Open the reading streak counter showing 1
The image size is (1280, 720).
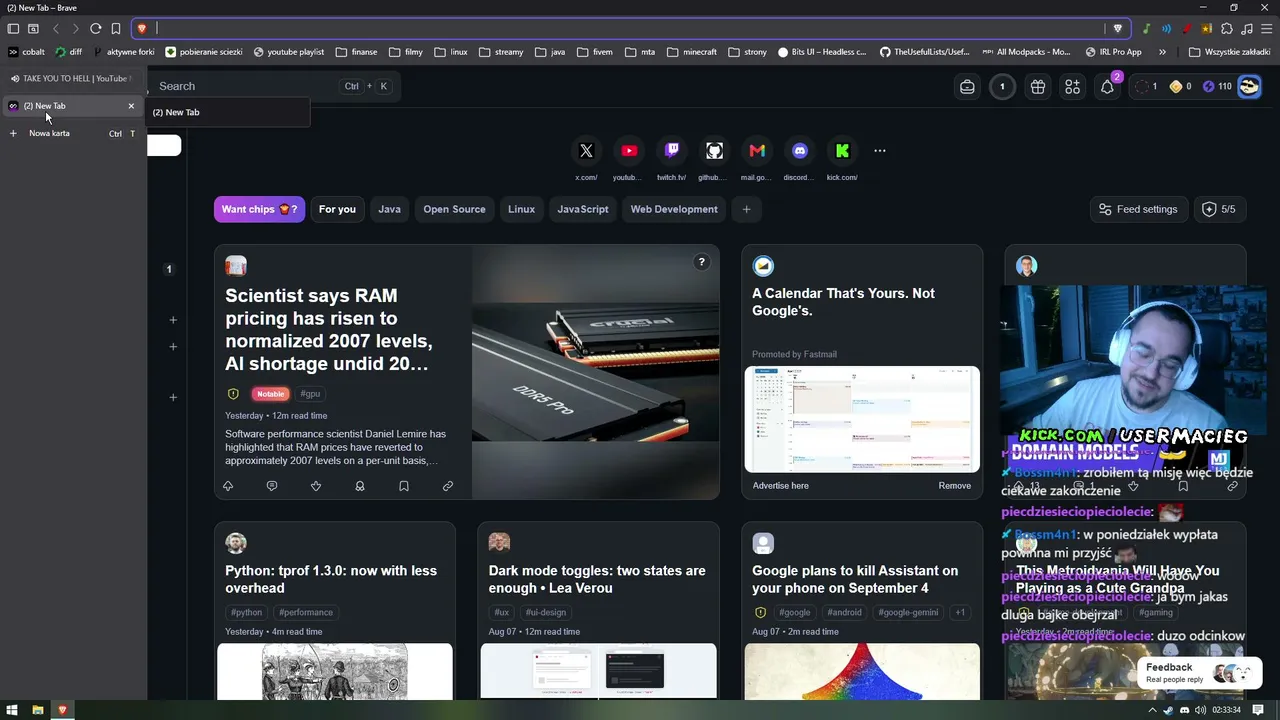(x=1002, y=87)
